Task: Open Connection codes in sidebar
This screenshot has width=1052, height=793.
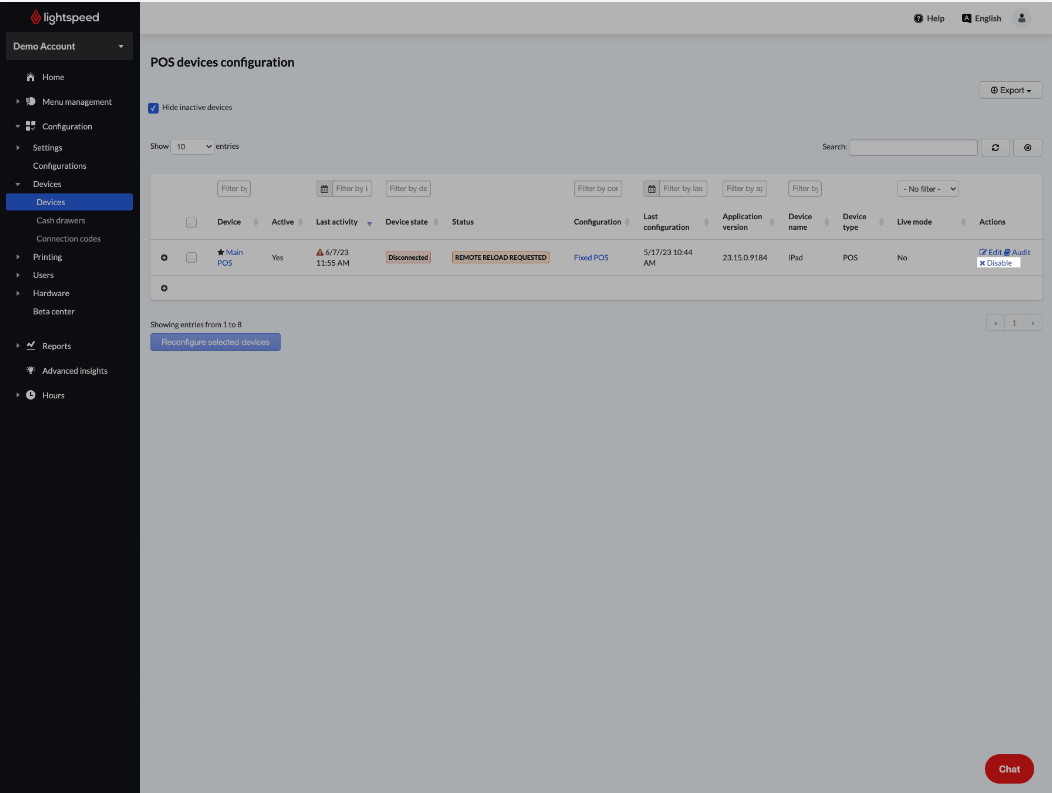Action: (68, 239)
